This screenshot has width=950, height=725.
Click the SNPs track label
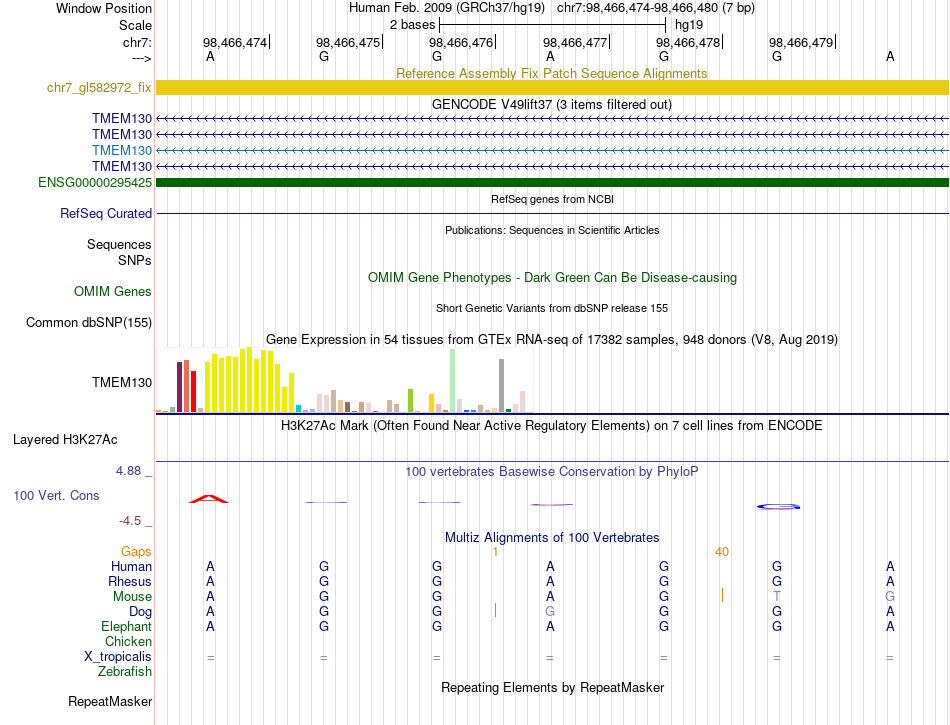click(135, 260)
